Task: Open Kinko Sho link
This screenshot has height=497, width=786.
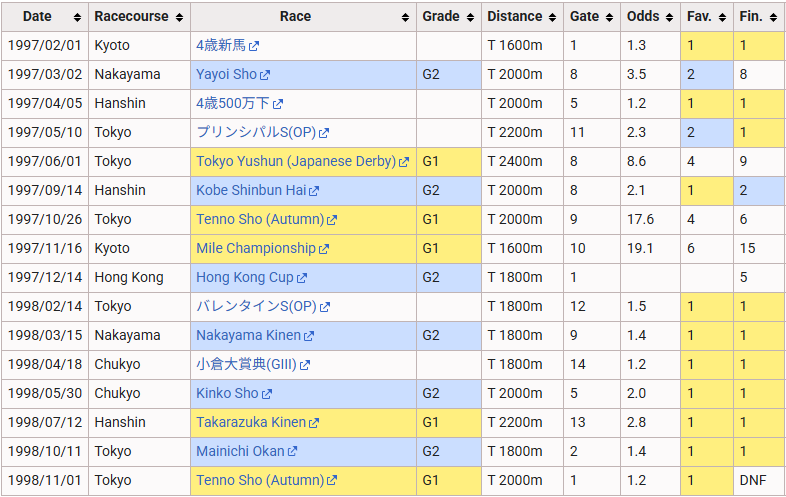Action: 228,393
